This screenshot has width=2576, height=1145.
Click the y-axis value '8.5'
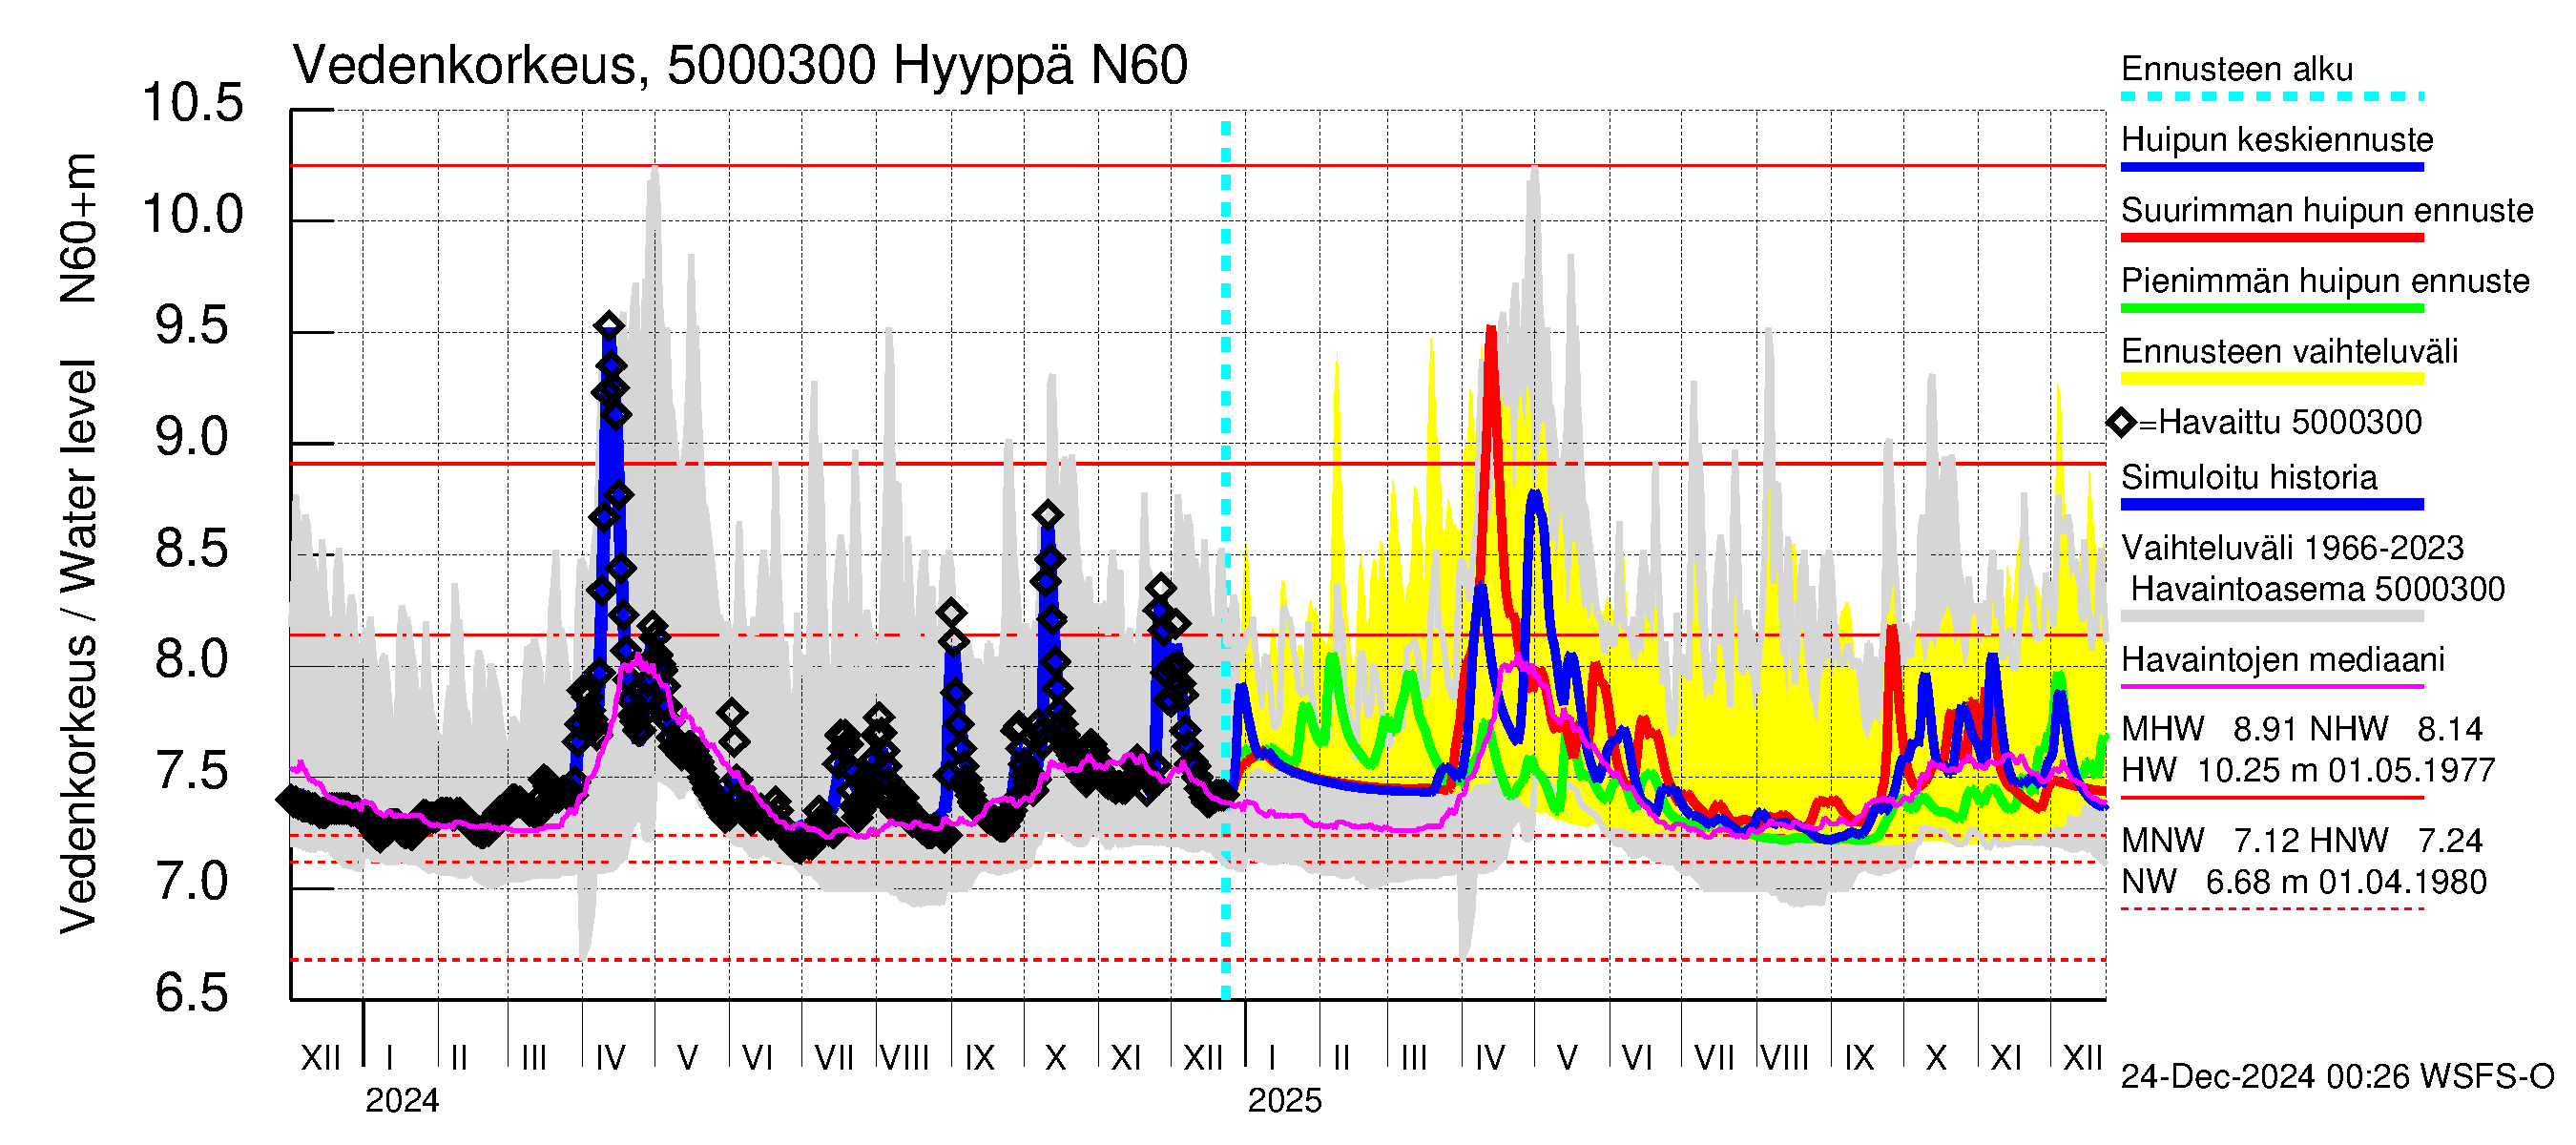pyautogui.click(x=192, y=548)
